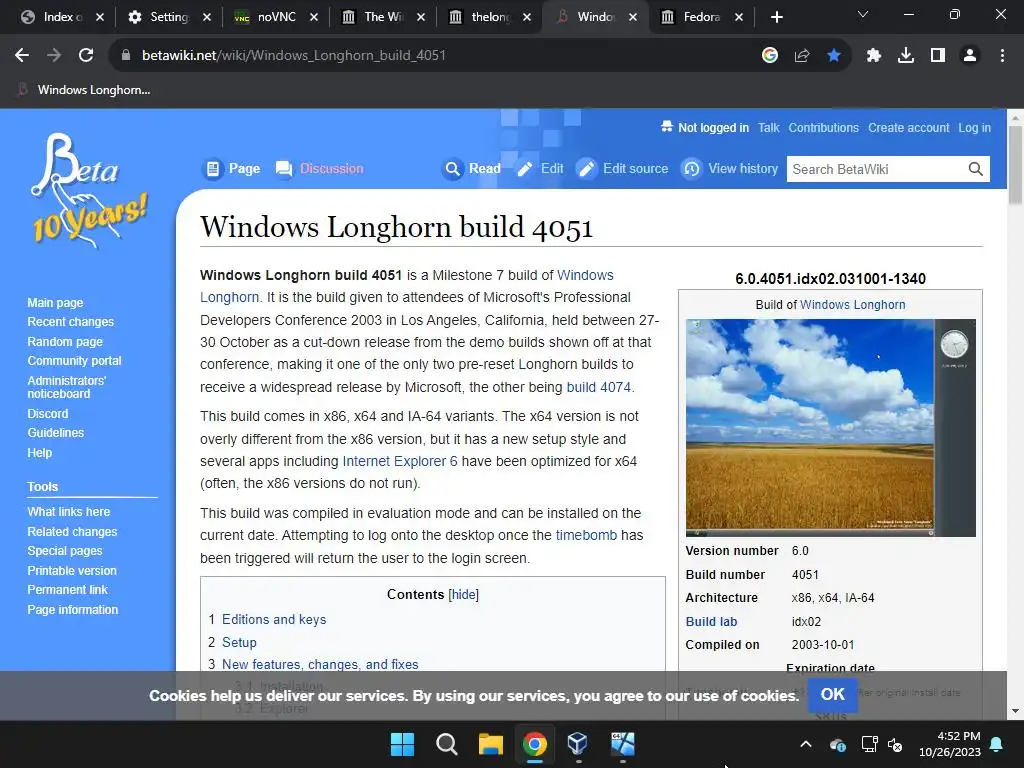Image resolution: width=1024 pixels, height=768 pixels.
Task: Click the muted volume tray icon
Action: coord(895,744)
